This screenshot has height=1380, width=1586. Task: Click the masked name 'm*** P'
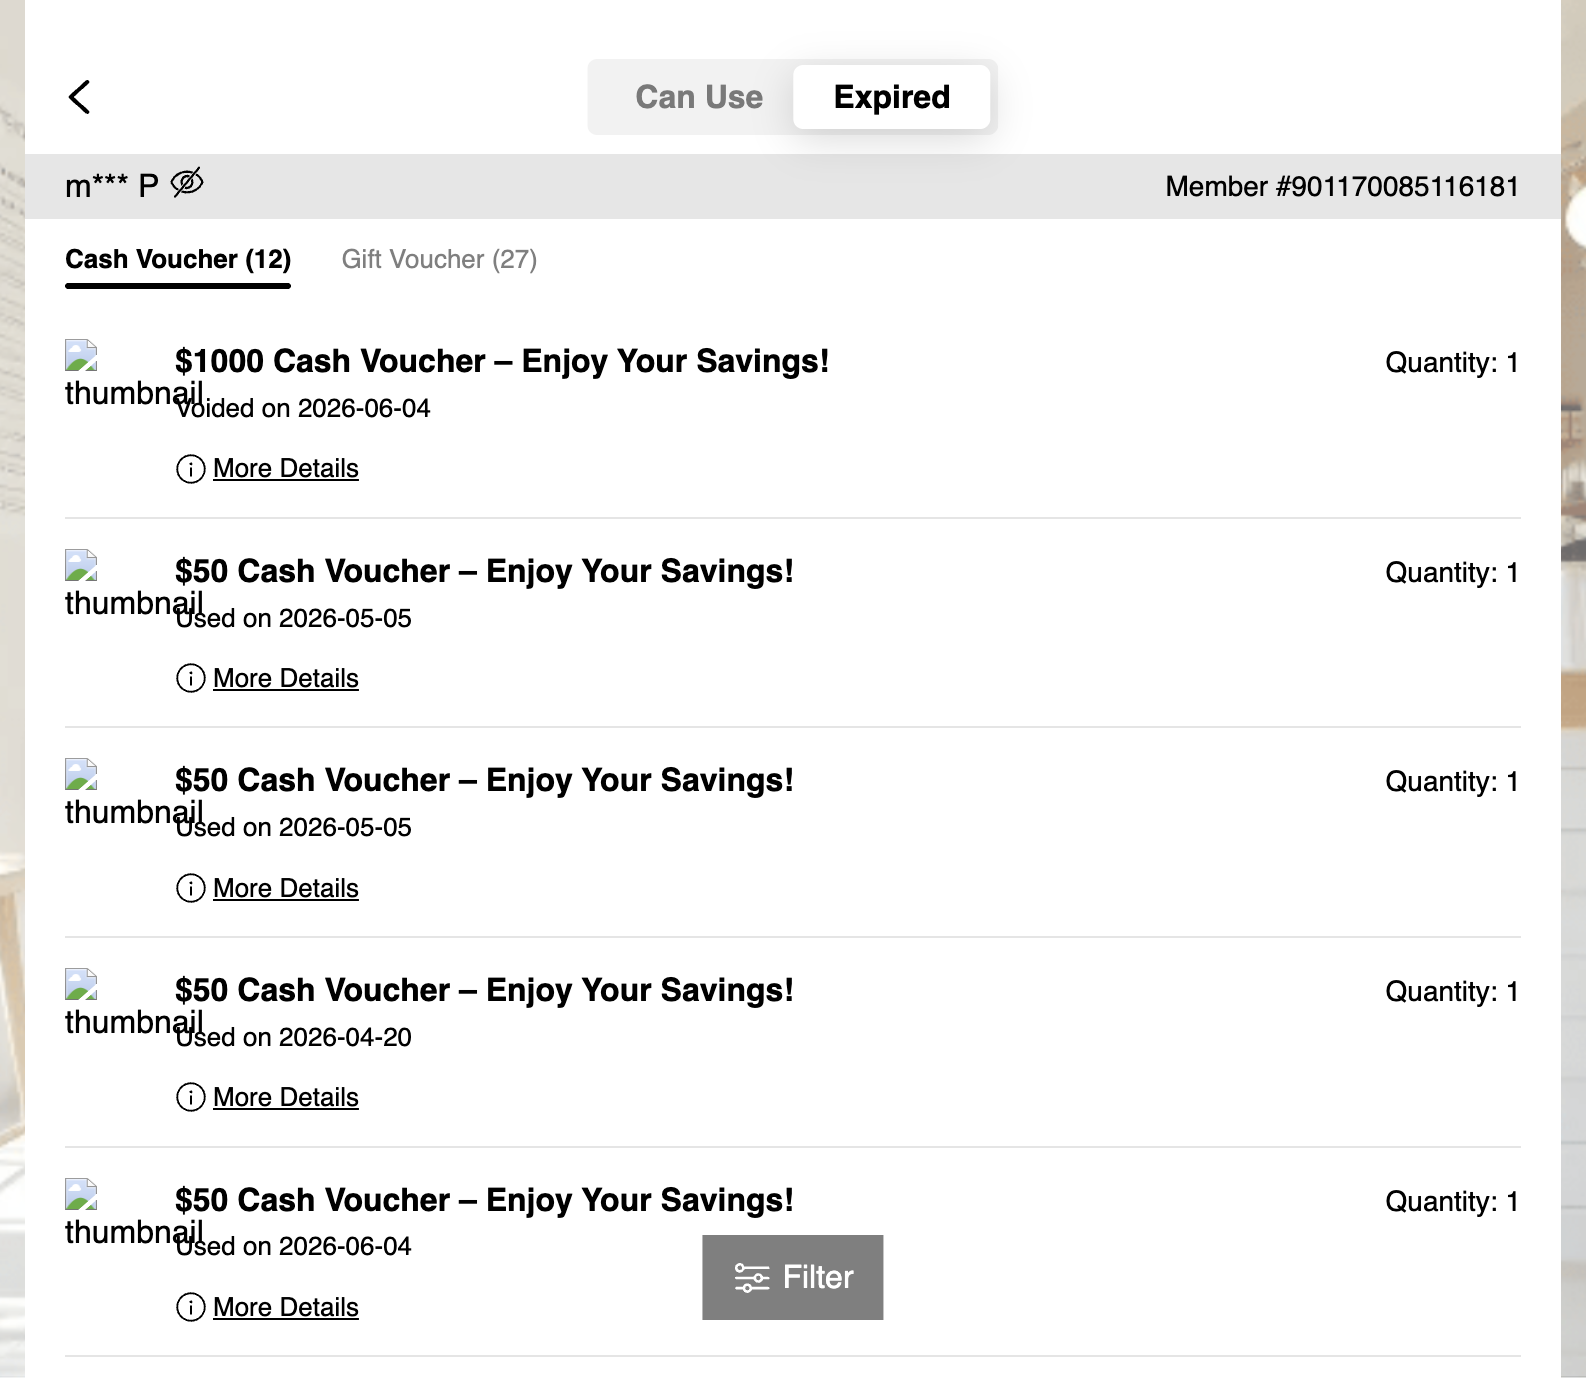[112, 186]
